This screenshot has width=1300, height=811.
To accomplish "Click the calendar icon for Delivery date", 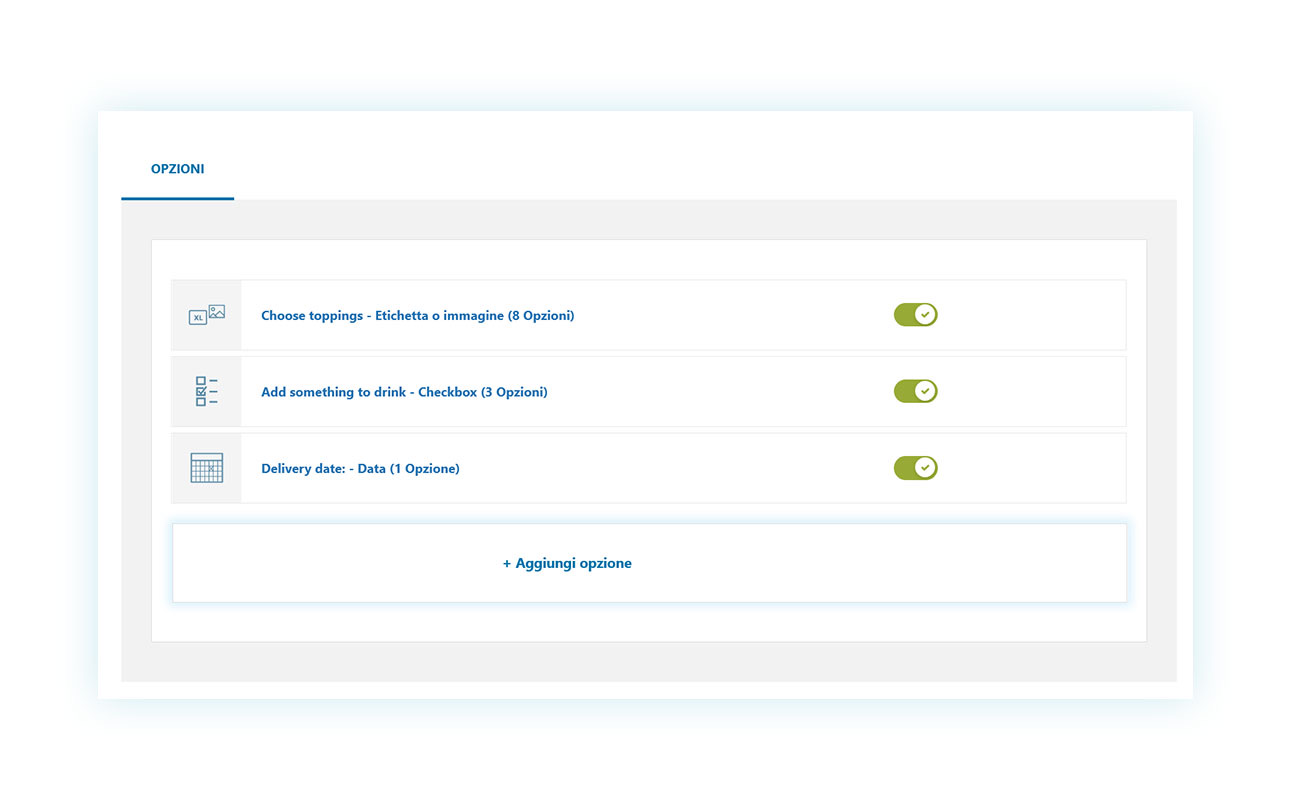I will click(x=206, y=468).
